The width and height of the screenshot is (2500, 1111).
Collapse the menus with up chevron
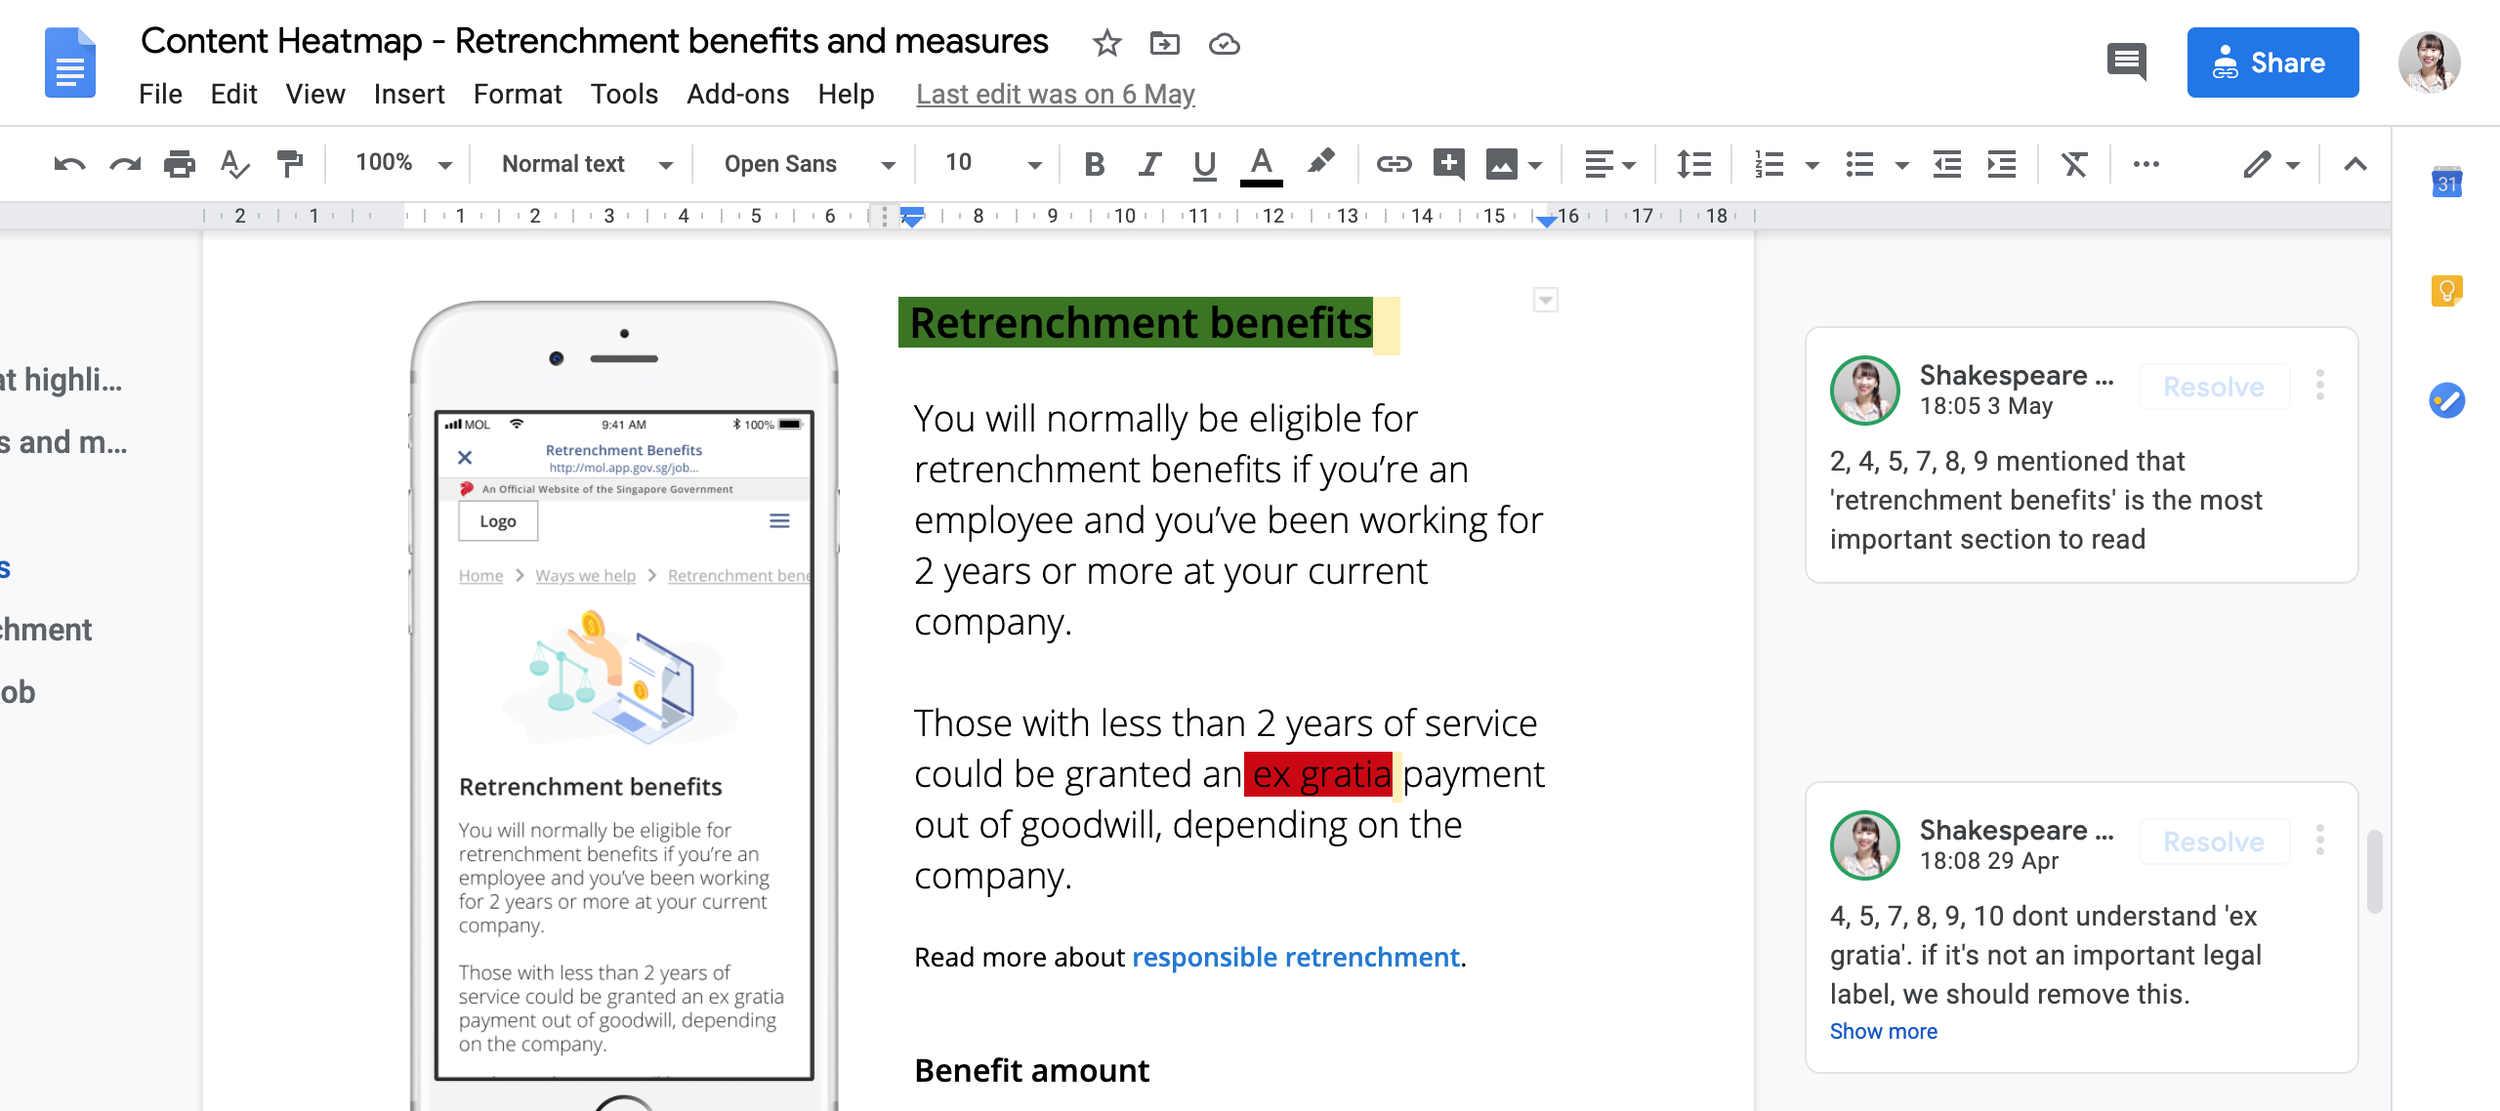(2355, 164)
